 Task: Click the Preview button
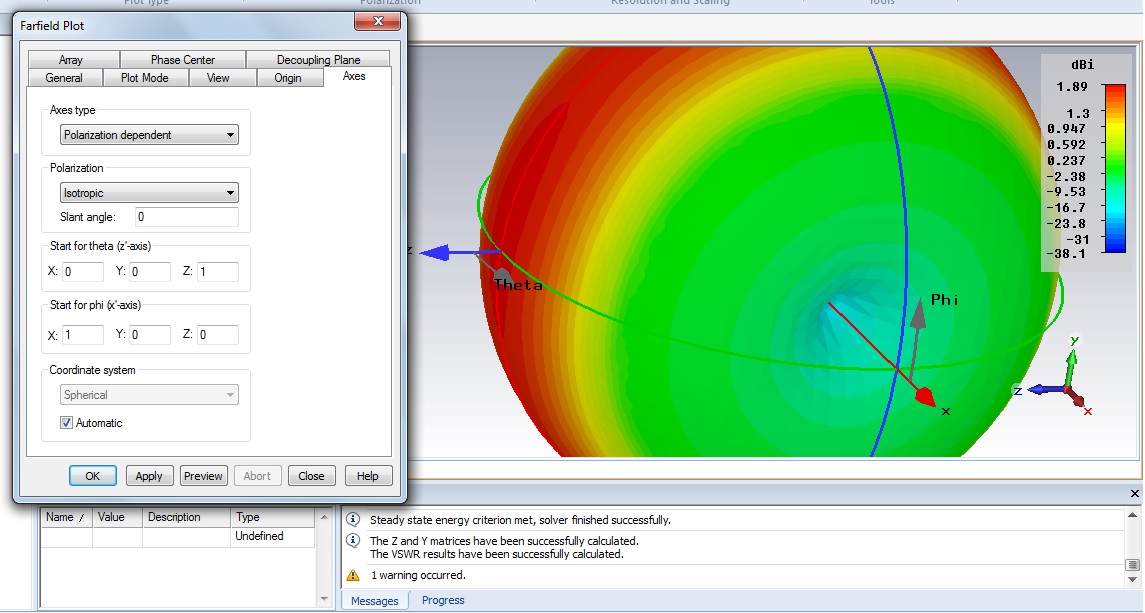(x=203, y=476)
